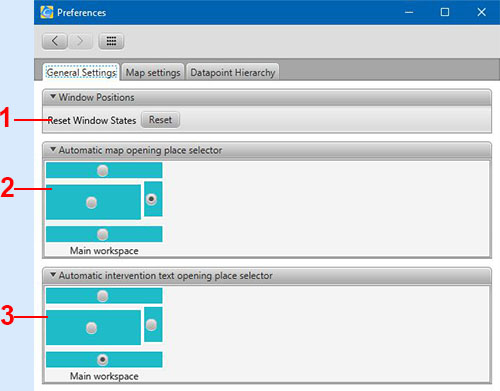The width and height of the screenshot is (500, 391).
Task: Select right side radio for intervention text
Action: click(151, 325)
